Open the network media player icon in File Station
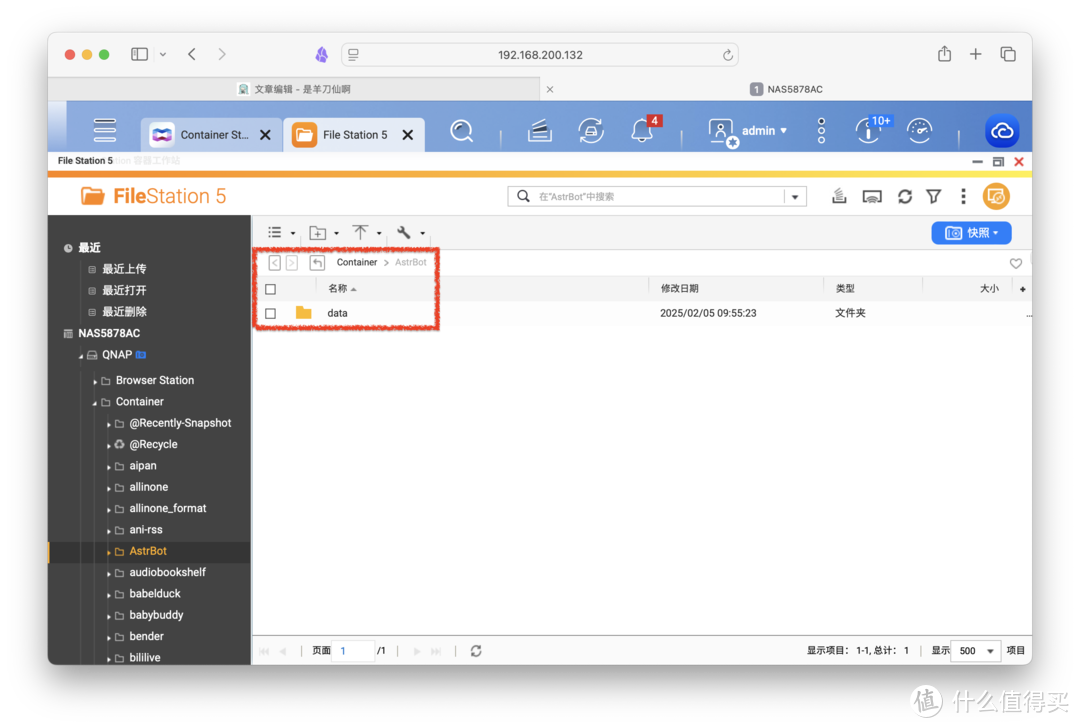Image resolution: width=1080 pixels, height=728 pixels. [871, 196]
